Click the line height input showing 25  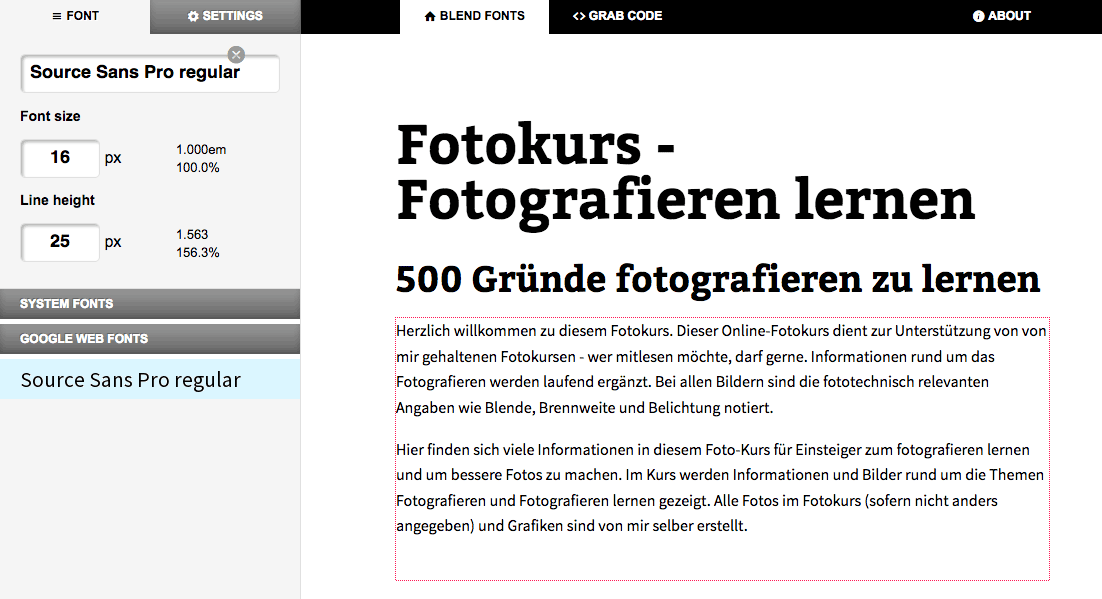pyautogui.click(x=60, y=243)
